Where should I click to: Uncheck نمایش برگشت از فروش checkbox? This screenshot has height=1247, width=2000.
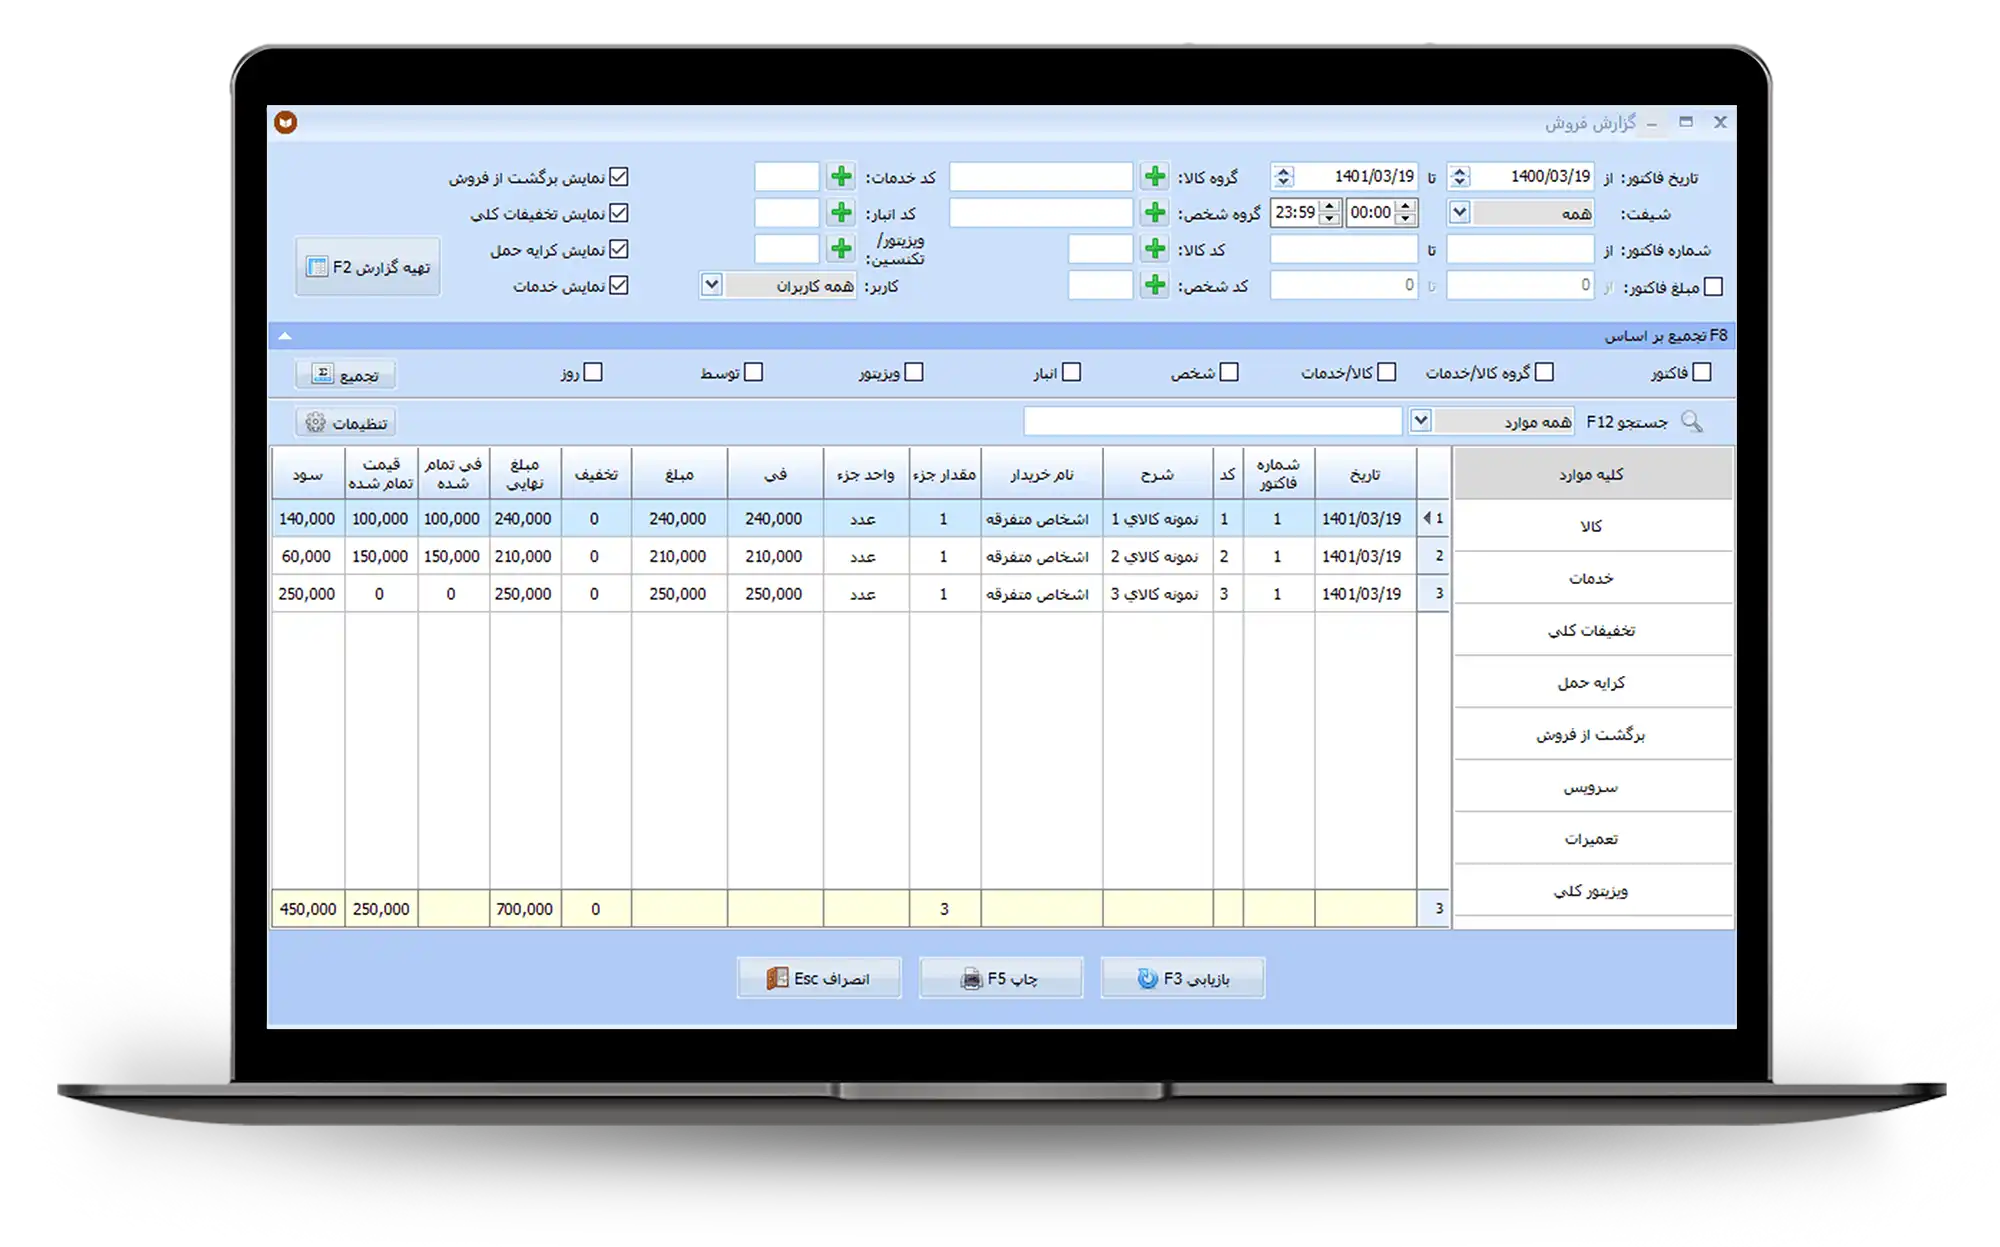click(x=619, y=177)
